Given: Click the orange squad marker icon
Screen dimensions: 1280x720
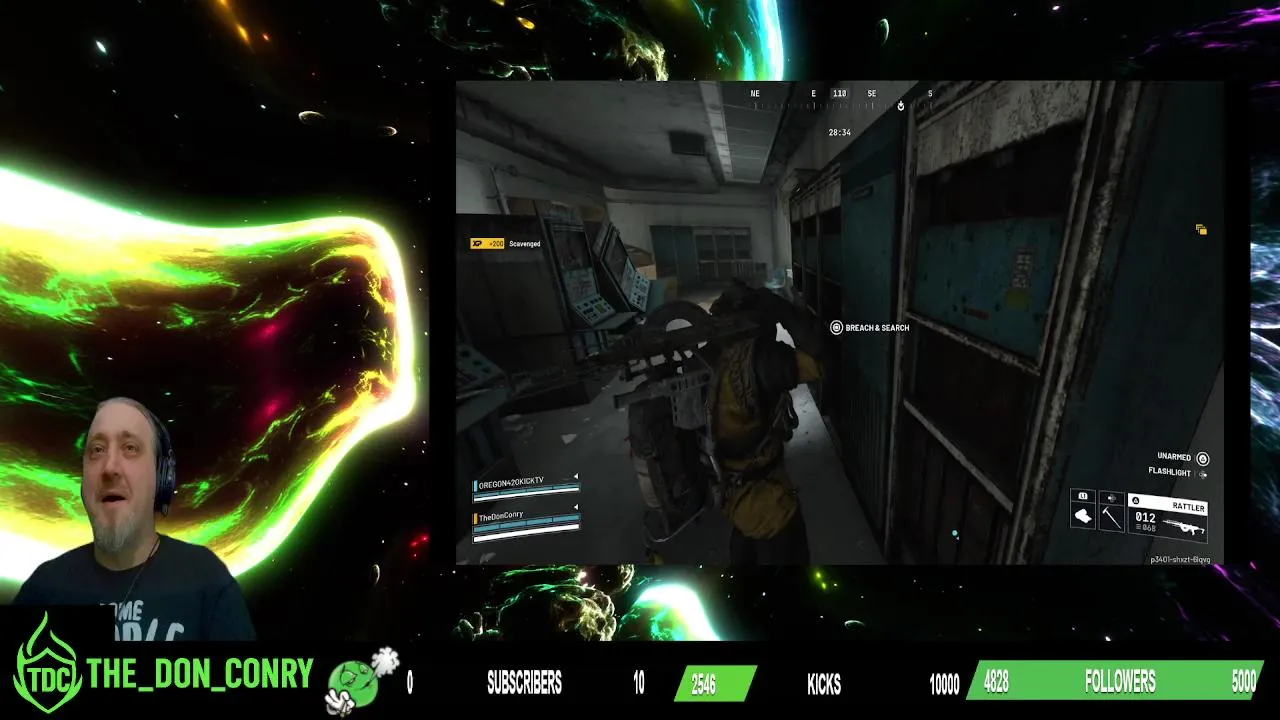Looking at the screenshot, I should point(1201,230).
